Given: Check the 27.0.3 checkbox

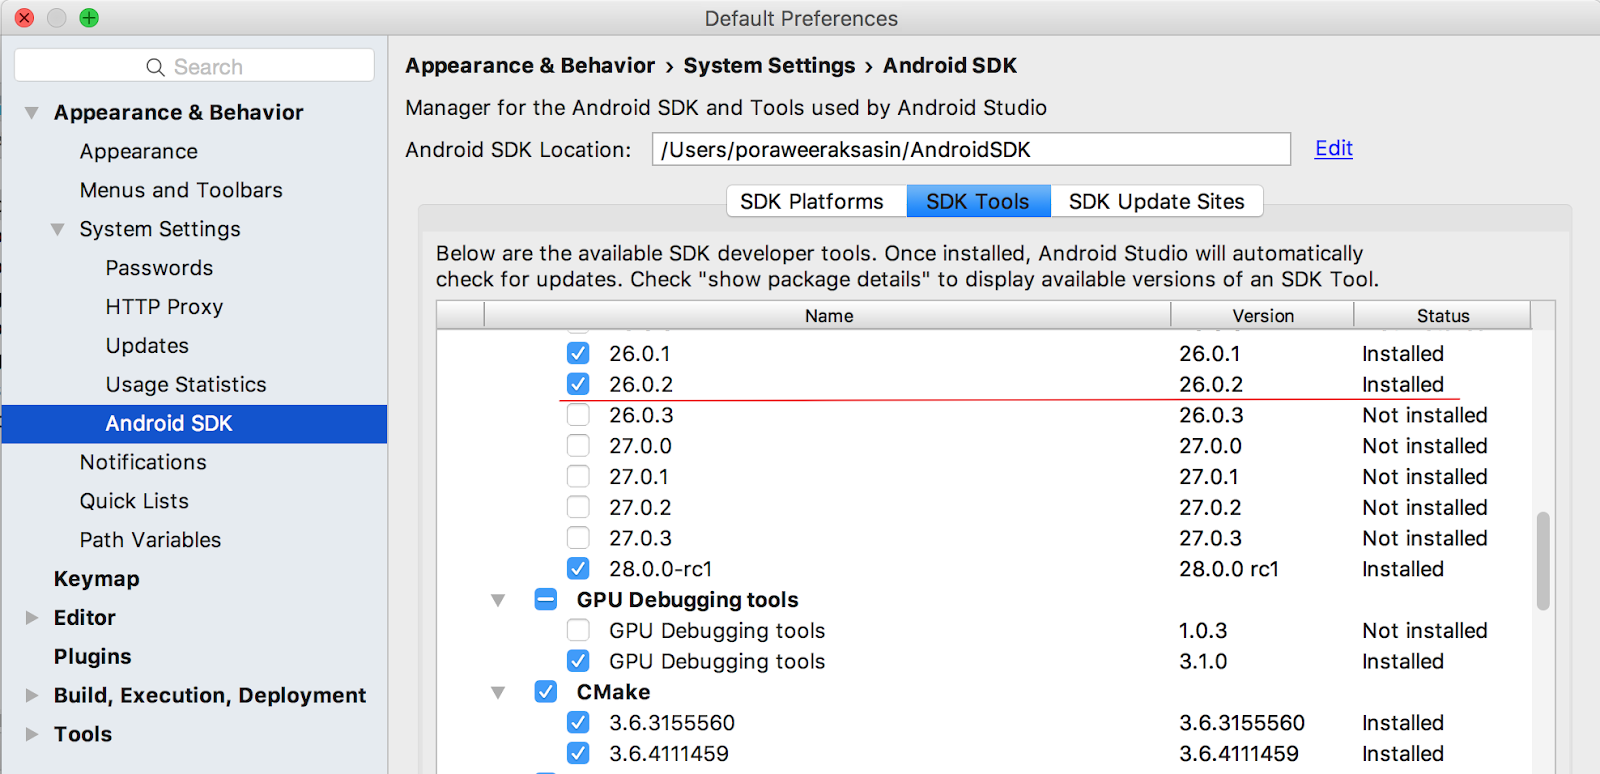Looking at the screenshot, I should point(578,538).
